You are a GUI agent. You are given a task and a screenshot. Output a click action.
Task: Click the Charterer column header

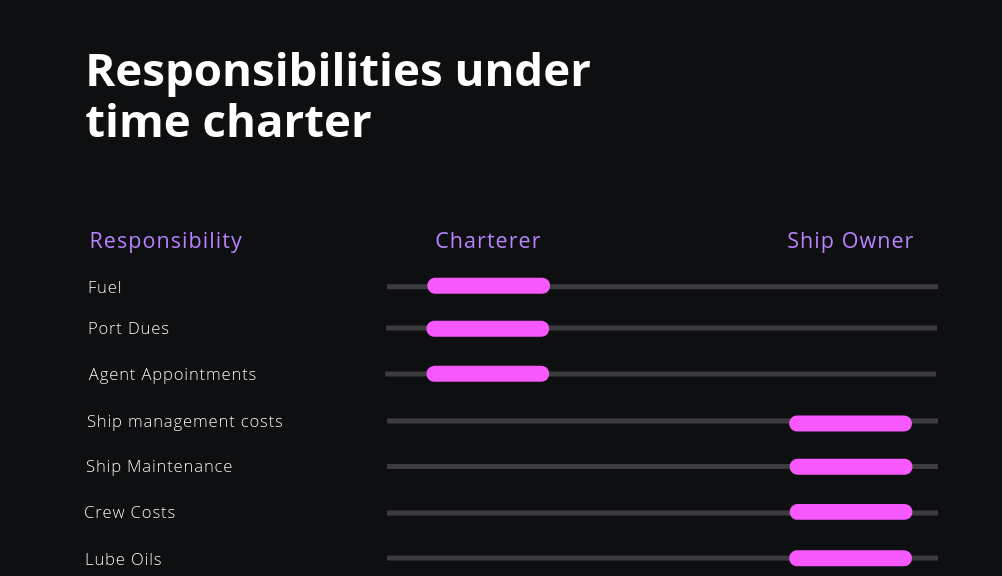pos(488,240)
